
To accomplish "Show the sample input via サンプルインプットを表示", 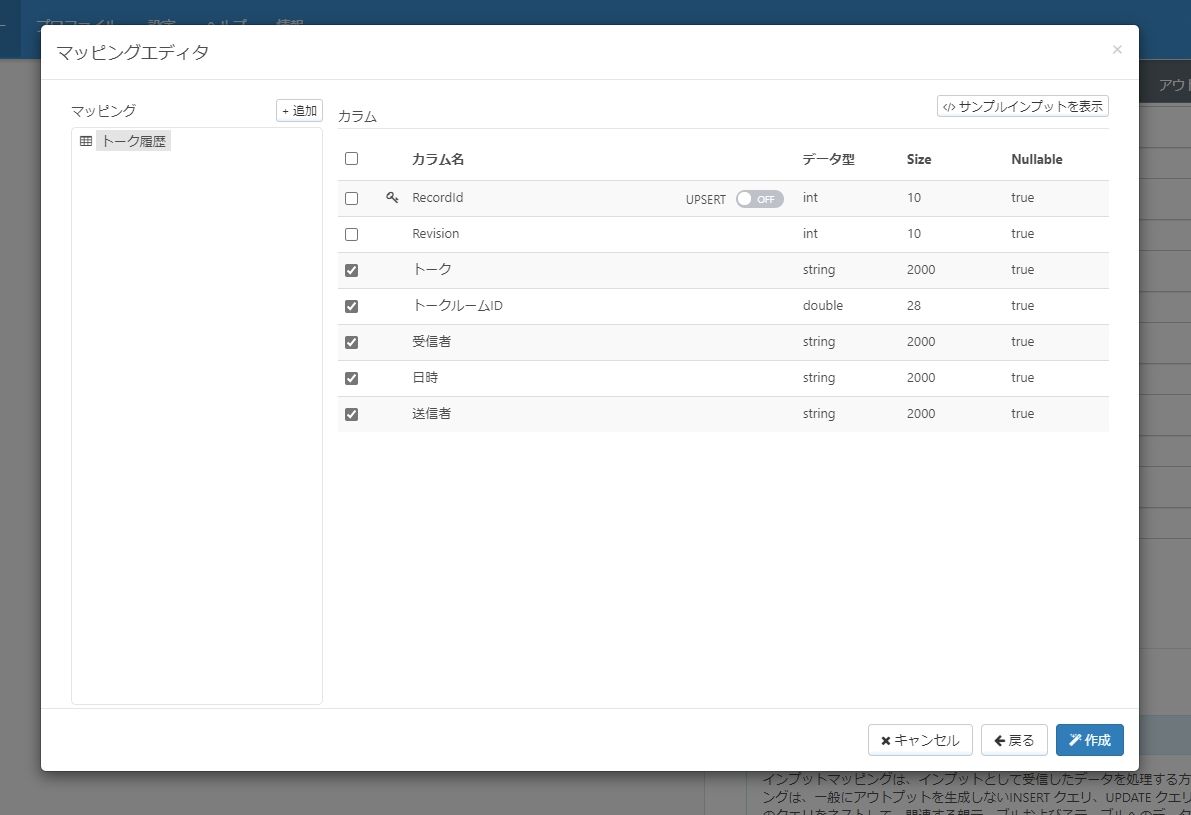I will 1022,105.
